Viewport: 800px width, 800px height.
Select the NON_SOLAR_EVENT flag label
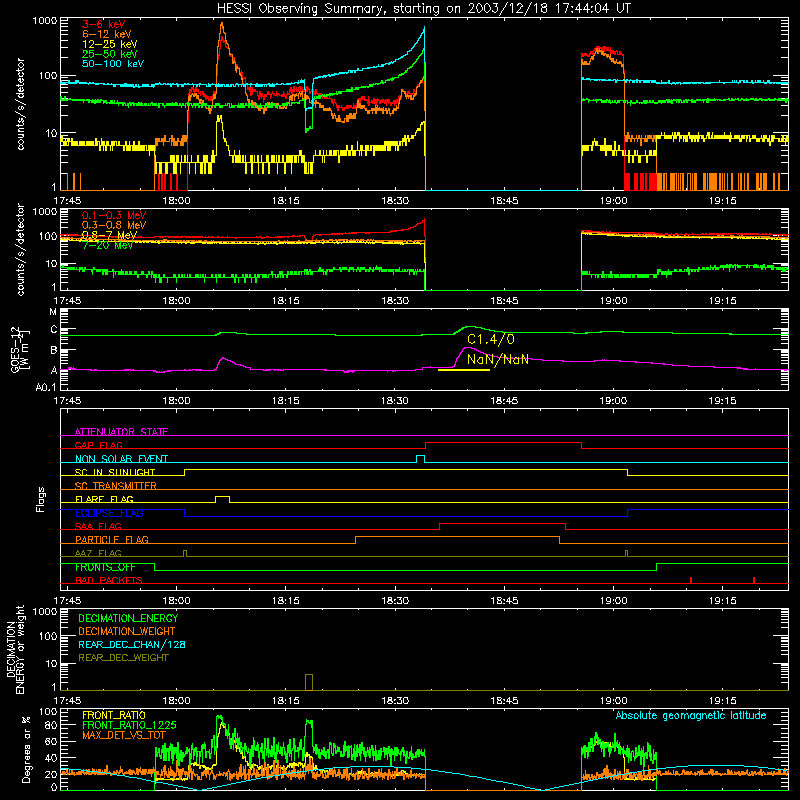click(121, 459)
